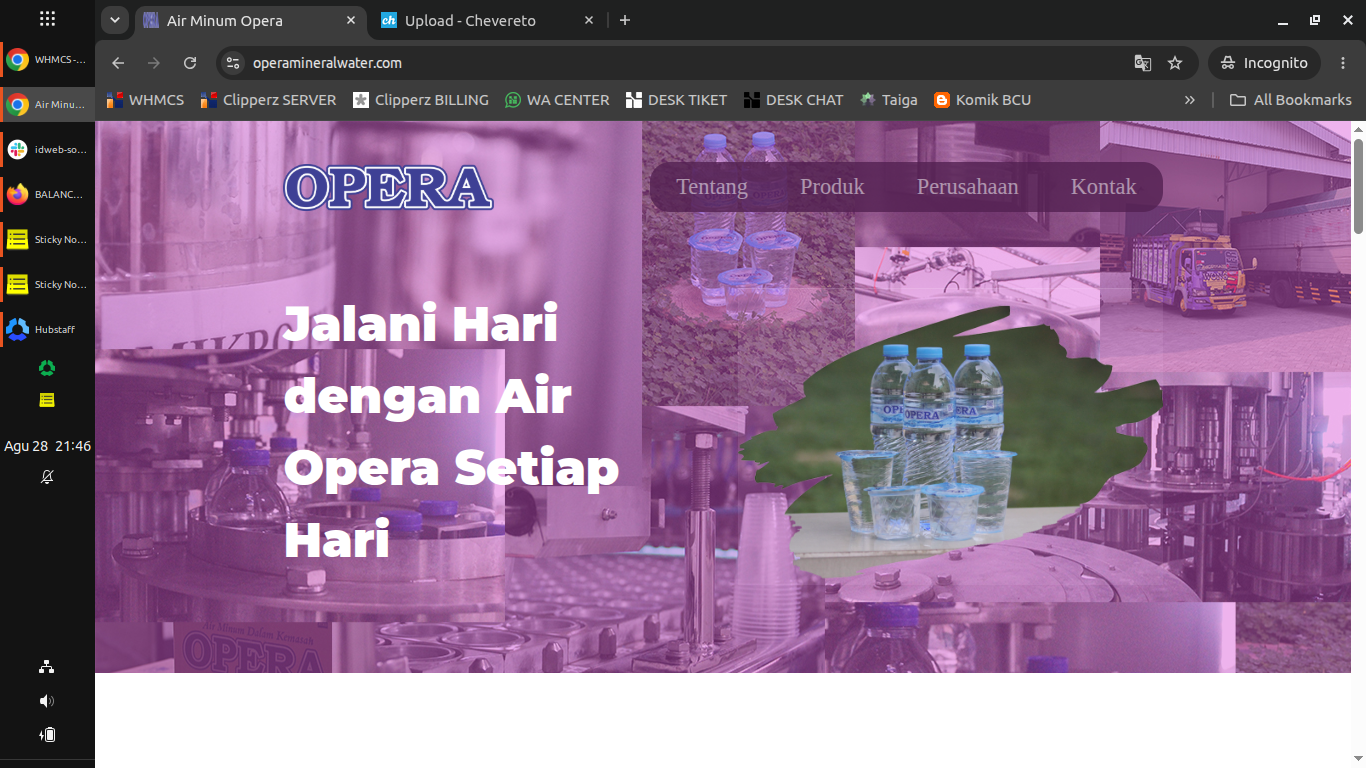Open the Chrome three-dot menu

coord(1343,63)
